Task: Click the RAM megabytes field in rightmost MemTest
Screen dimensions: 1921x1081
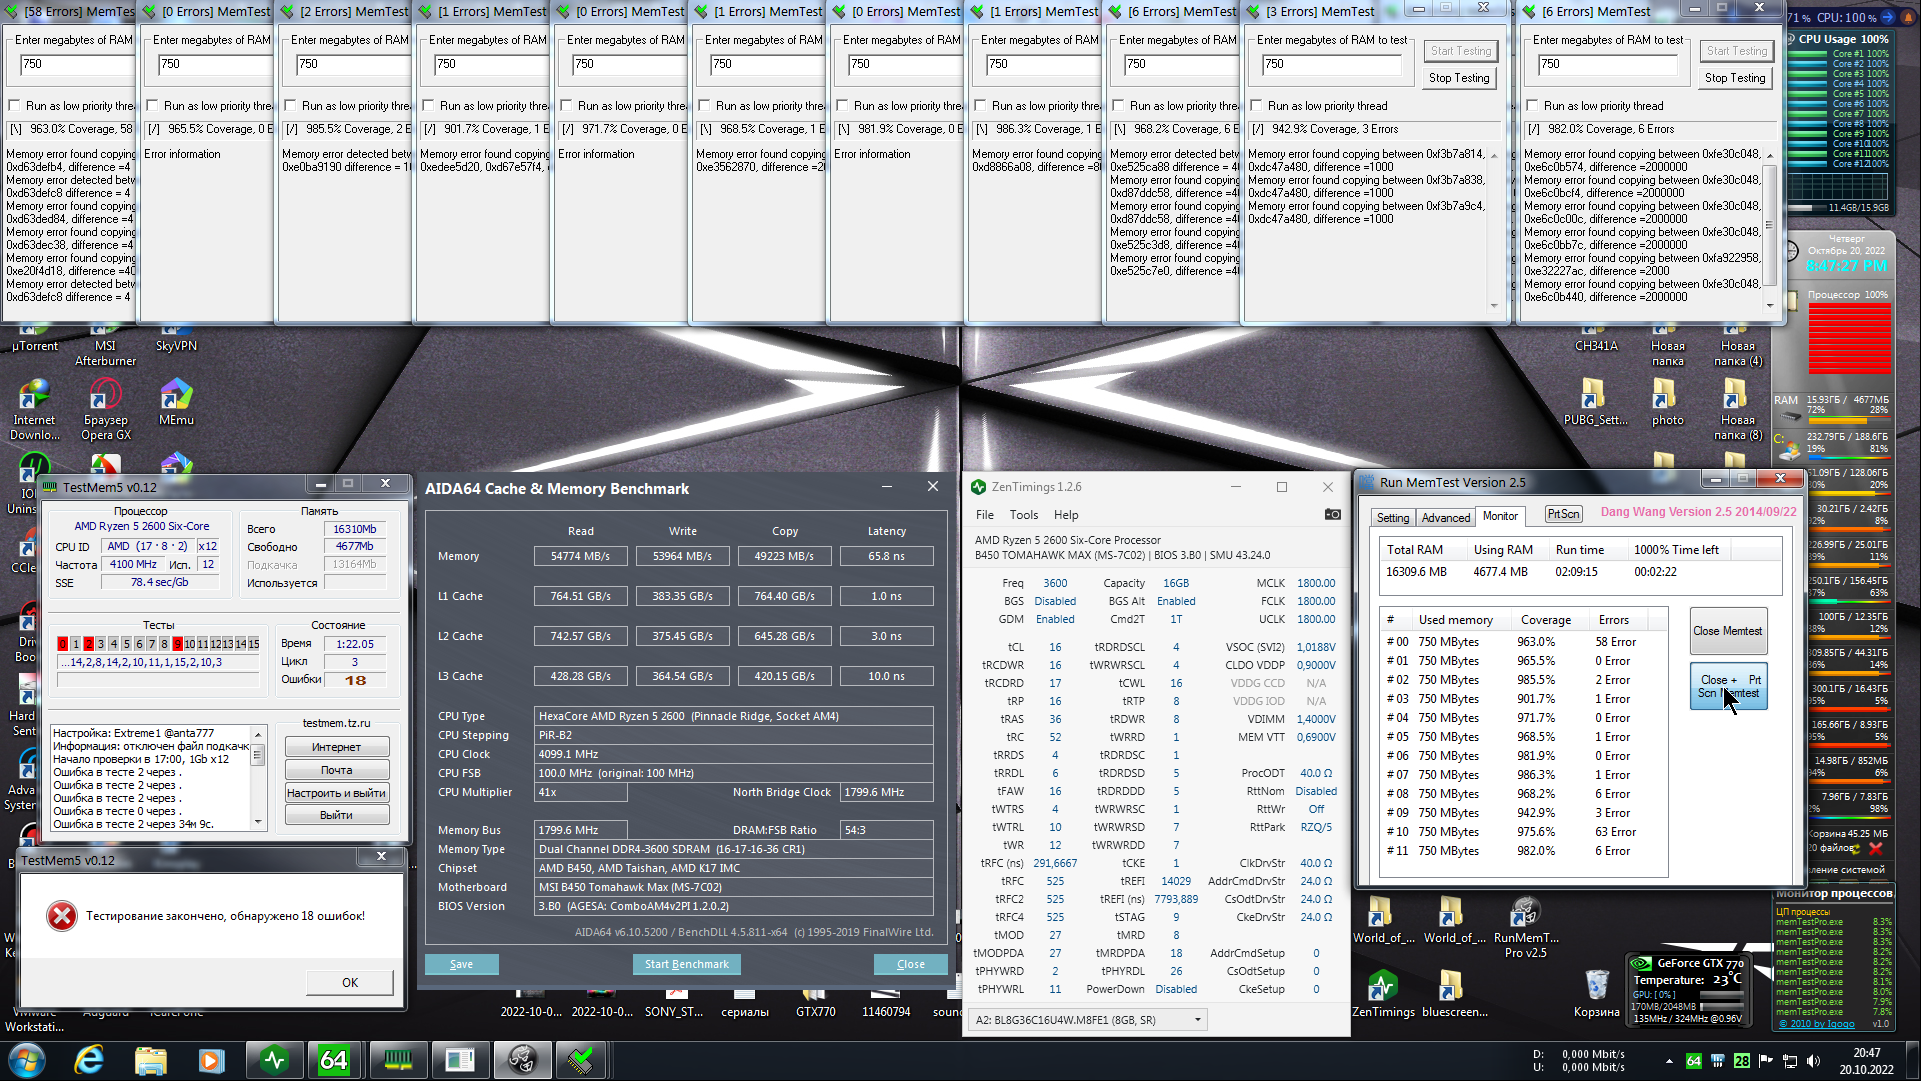Action: [1607, 64]
